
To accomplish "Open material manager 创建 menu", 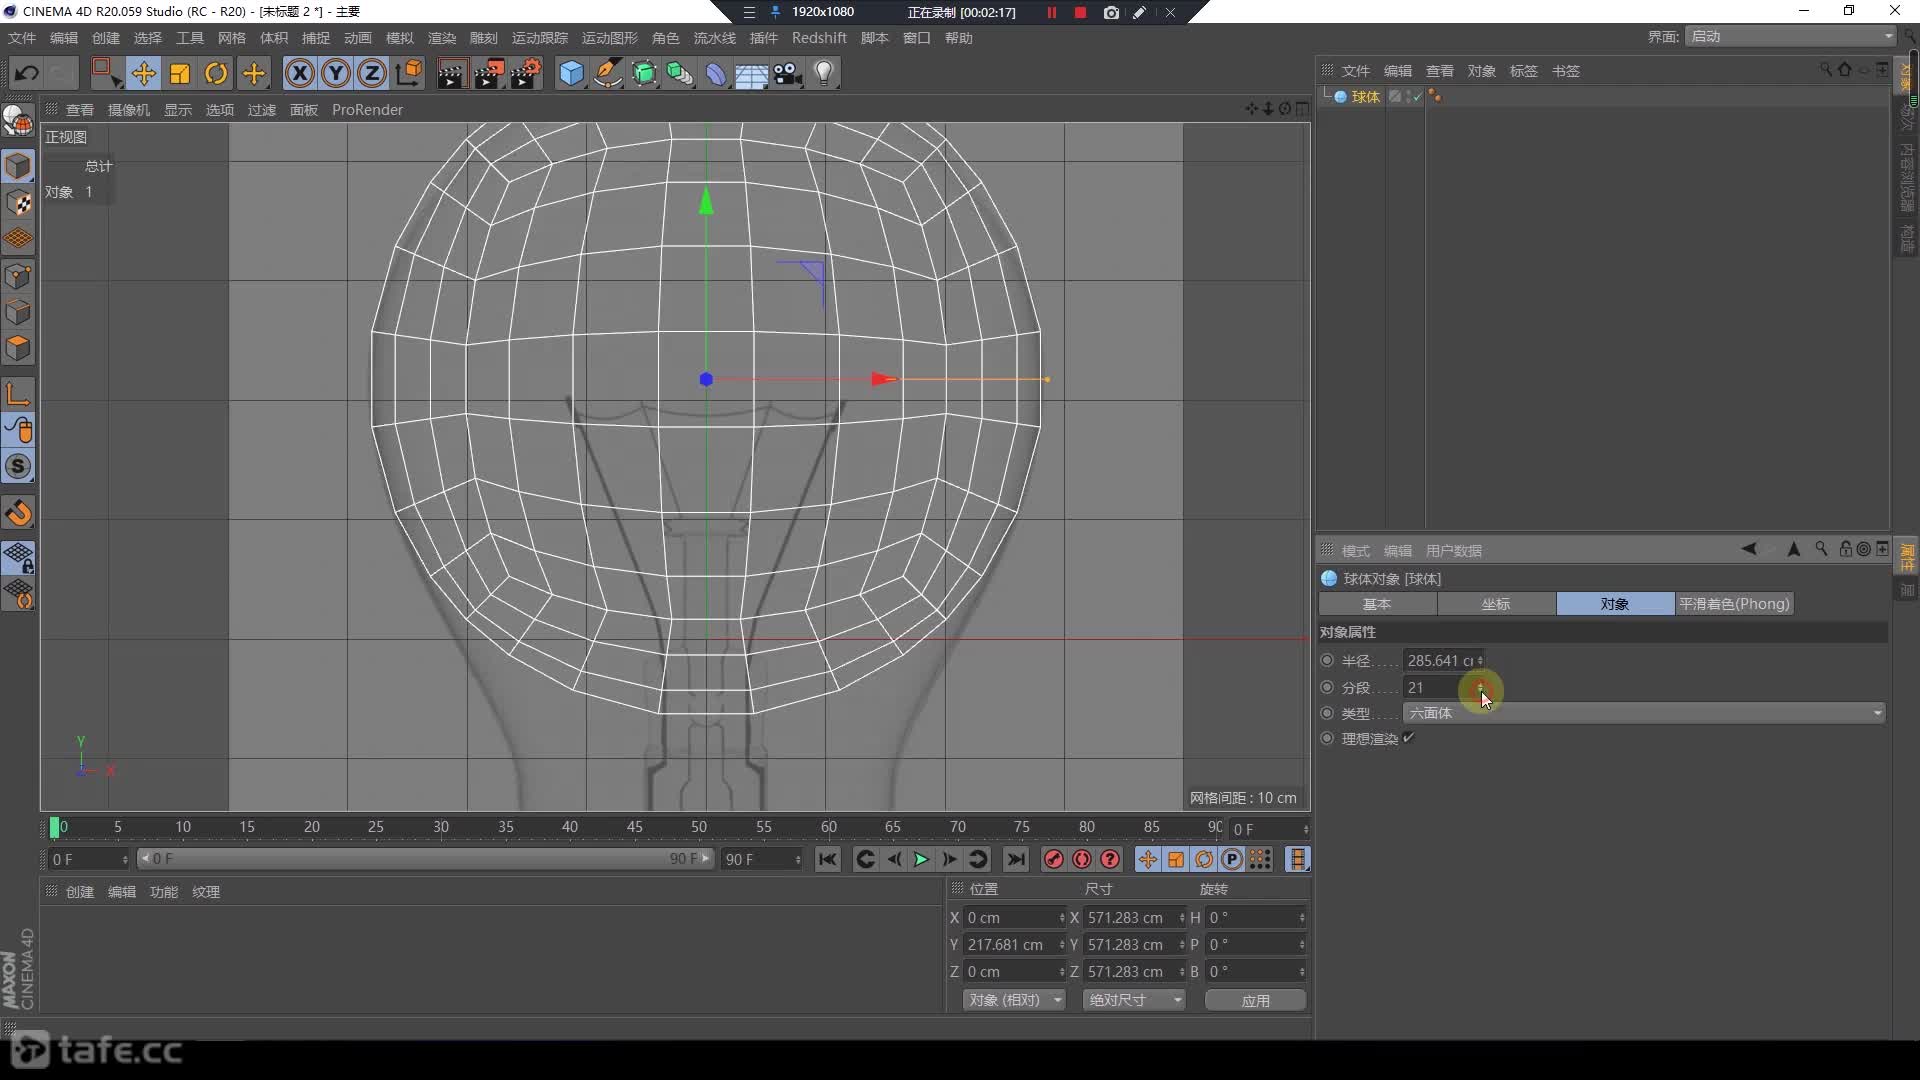I will (x=80, y=892).
